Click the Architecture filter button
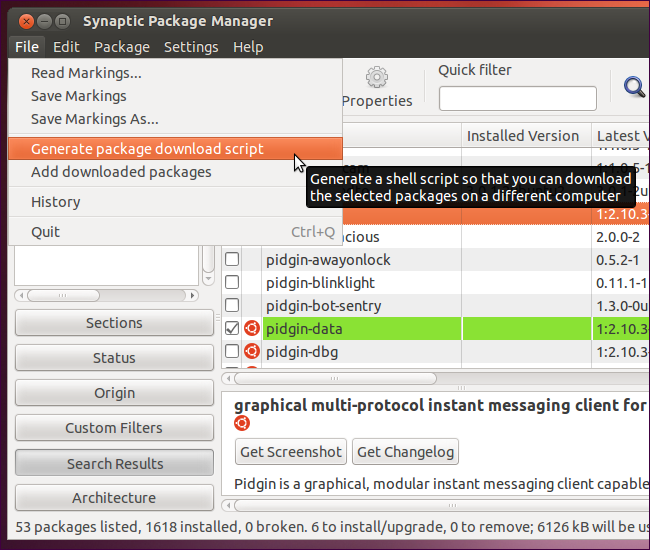The height and width of the screenshot is (550, 650). (114, 498)
